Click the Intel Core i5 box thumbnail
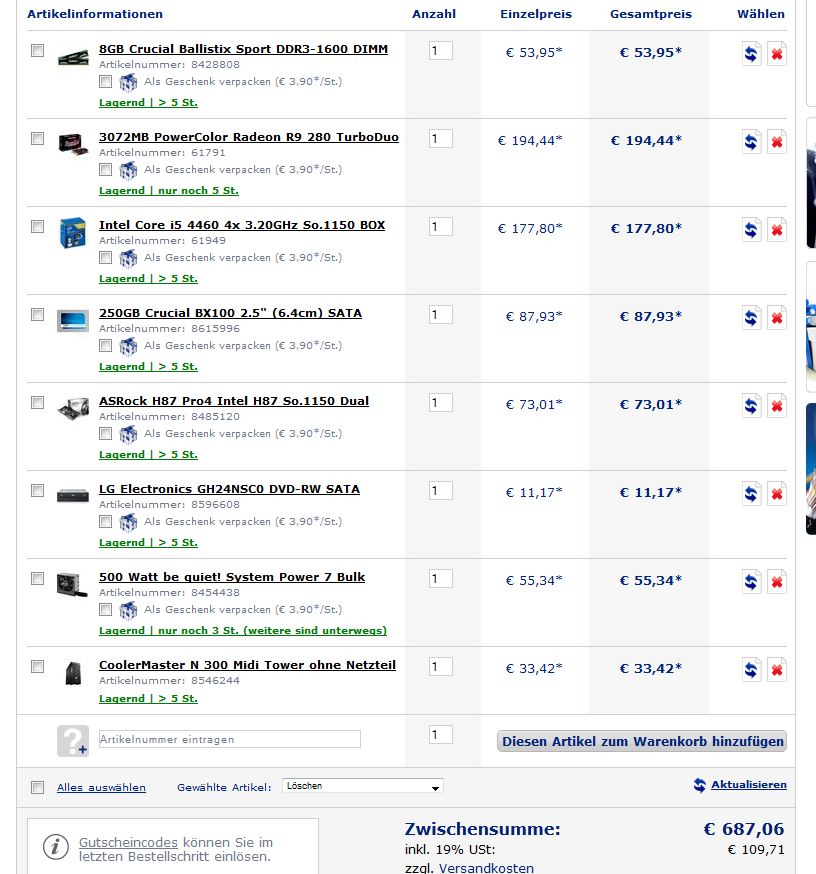 [73, 232]
